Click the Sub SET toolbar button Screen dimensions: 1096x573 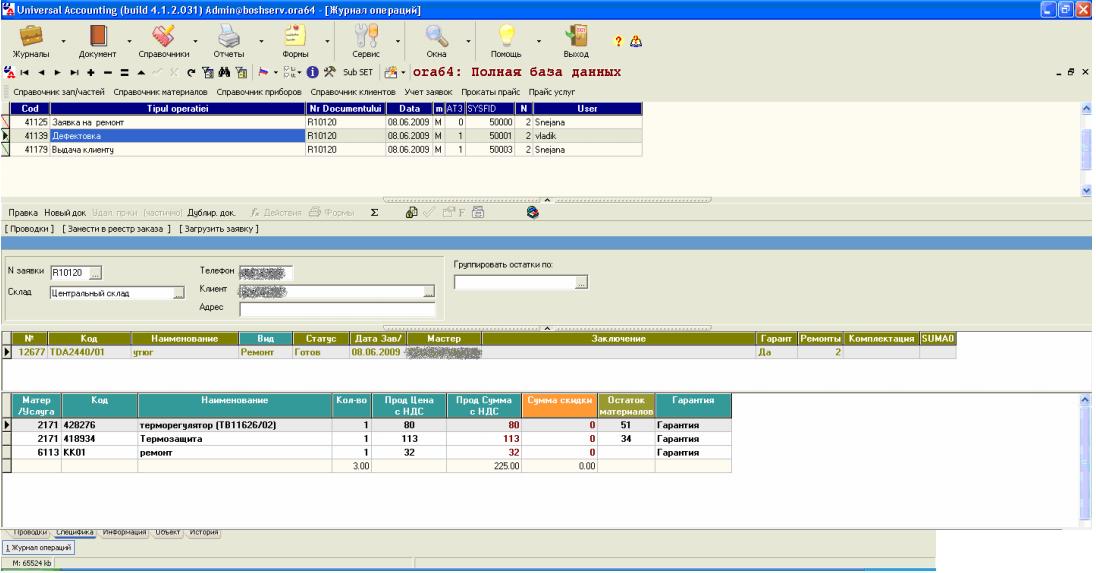point(357,72)
